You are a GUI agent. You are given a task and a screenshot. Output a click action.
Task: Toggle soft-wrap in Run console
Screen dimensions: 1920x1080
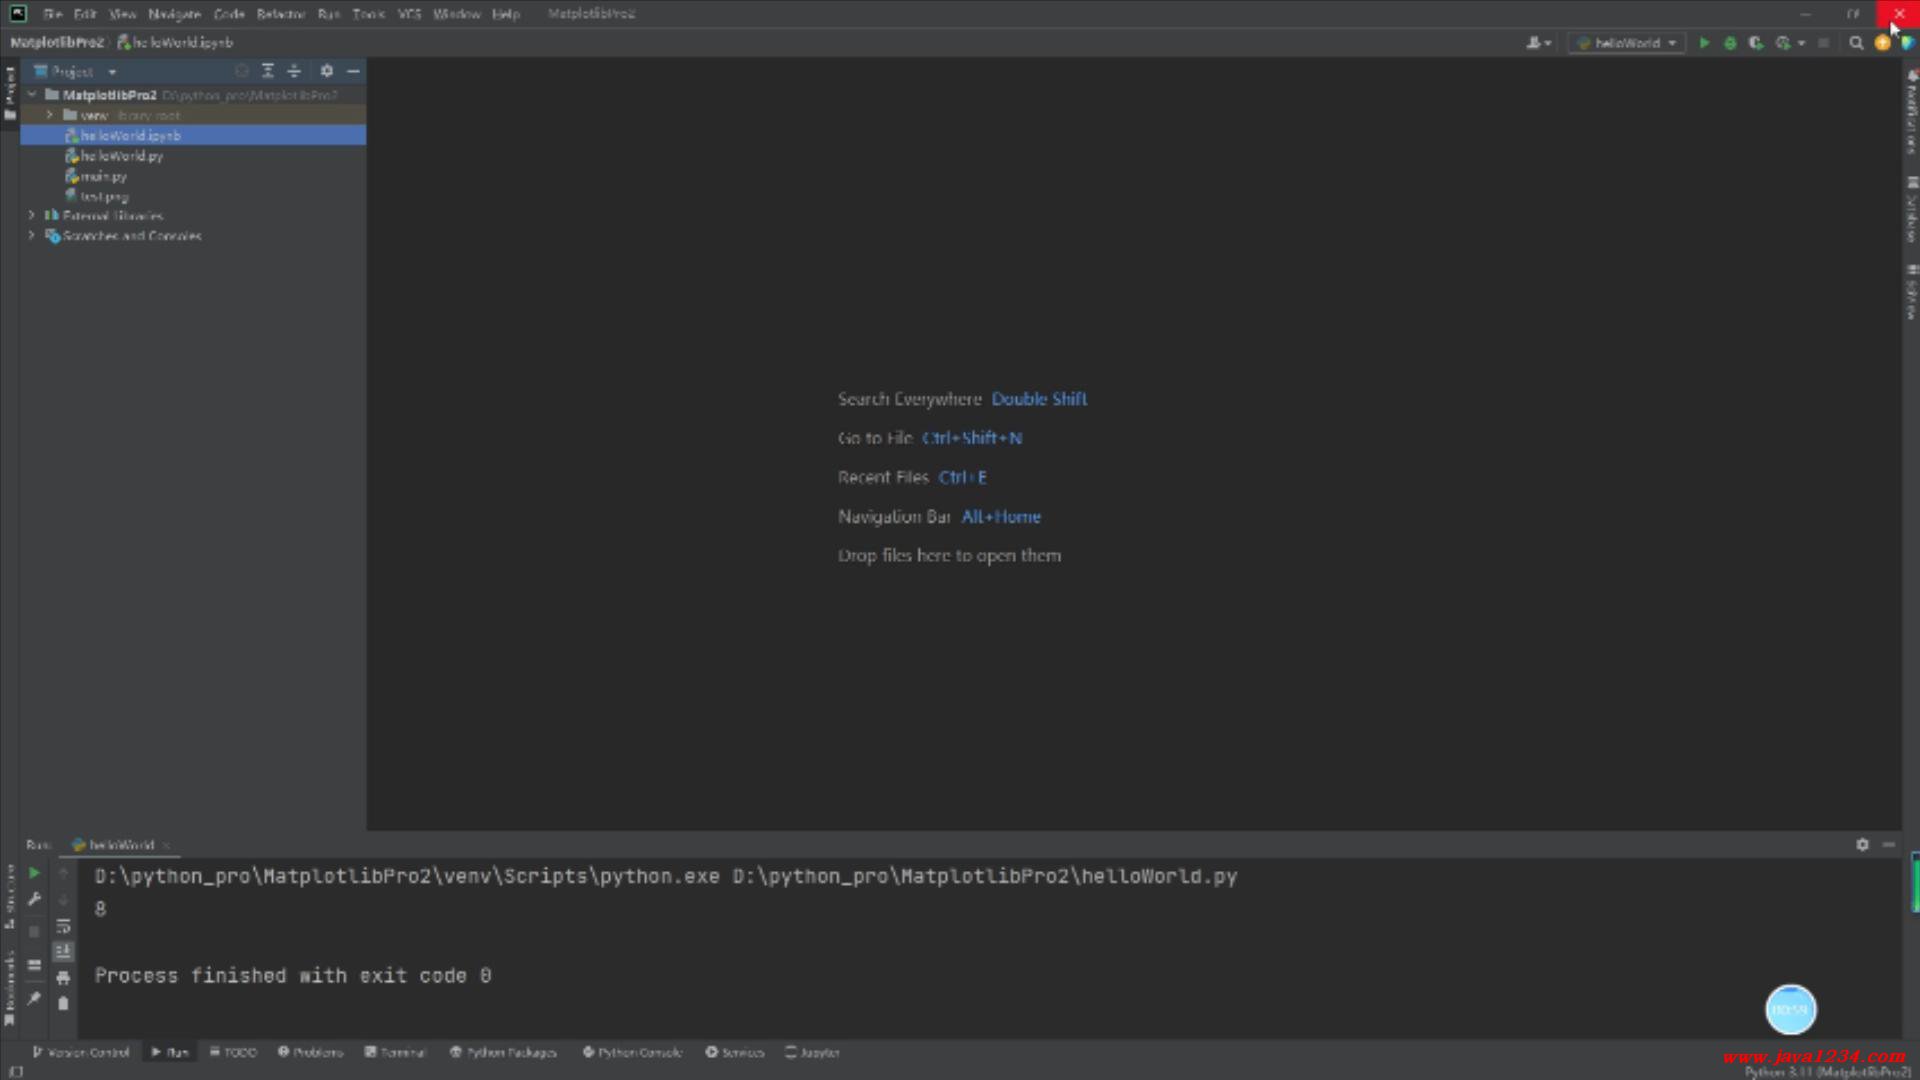(63, 926)
